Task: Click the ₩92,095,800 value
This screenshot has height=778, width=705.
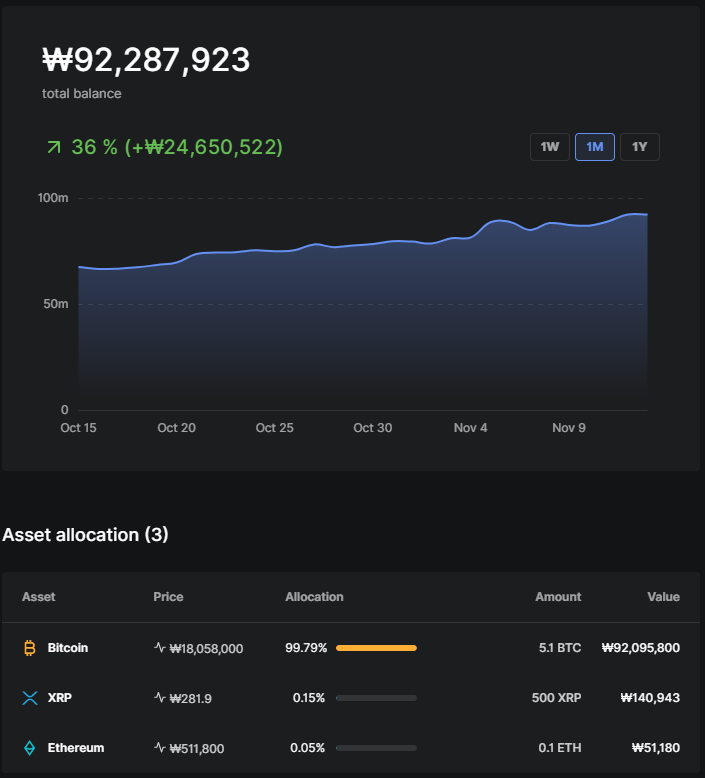Action: click(641, 648)
